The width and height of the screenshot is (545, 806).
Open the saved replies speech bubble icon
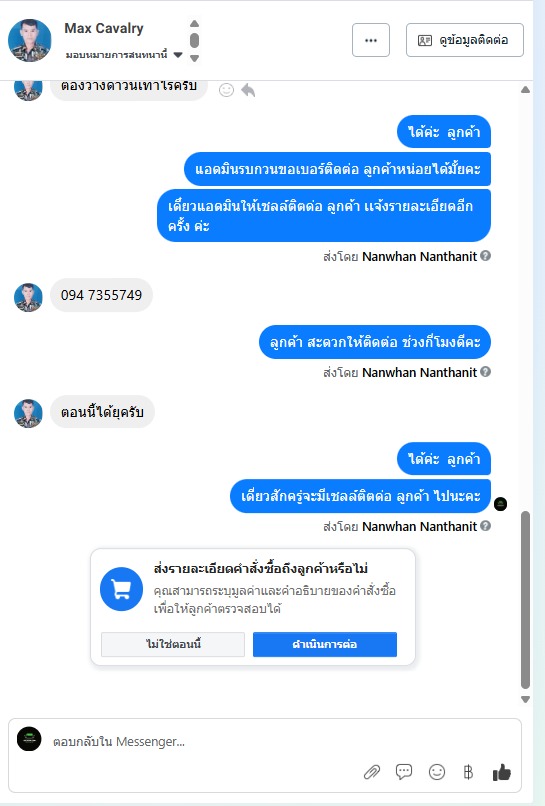pyautogui.click(x=404, y=772)
